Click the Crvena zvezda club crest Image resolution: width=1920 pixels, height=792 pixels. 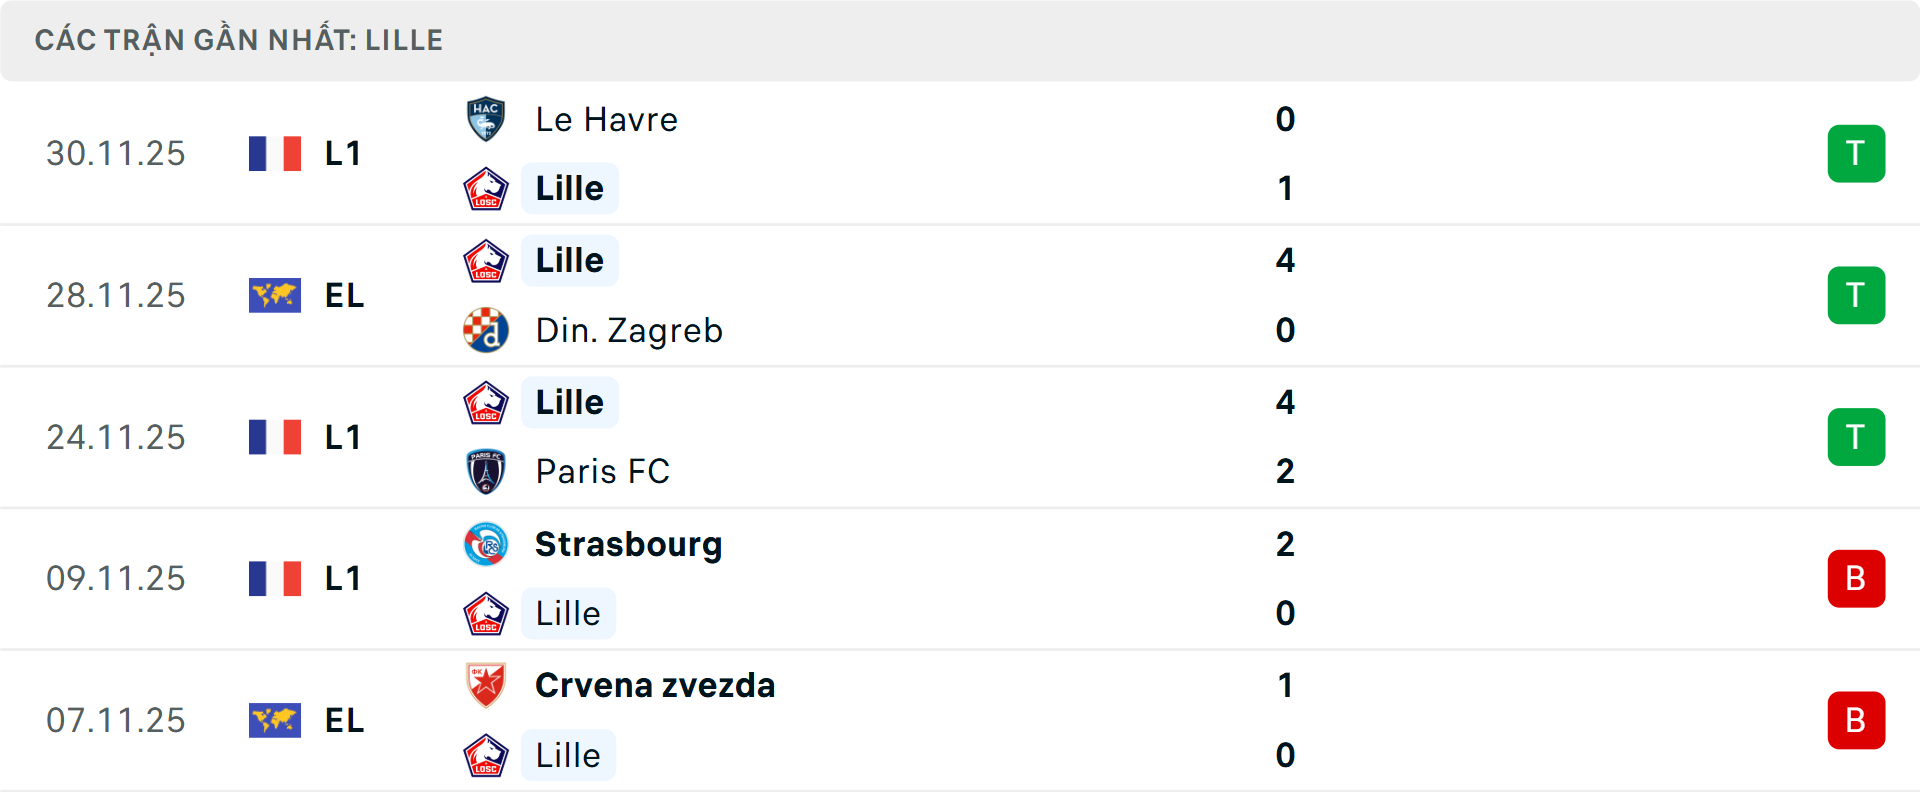(486, 686)
